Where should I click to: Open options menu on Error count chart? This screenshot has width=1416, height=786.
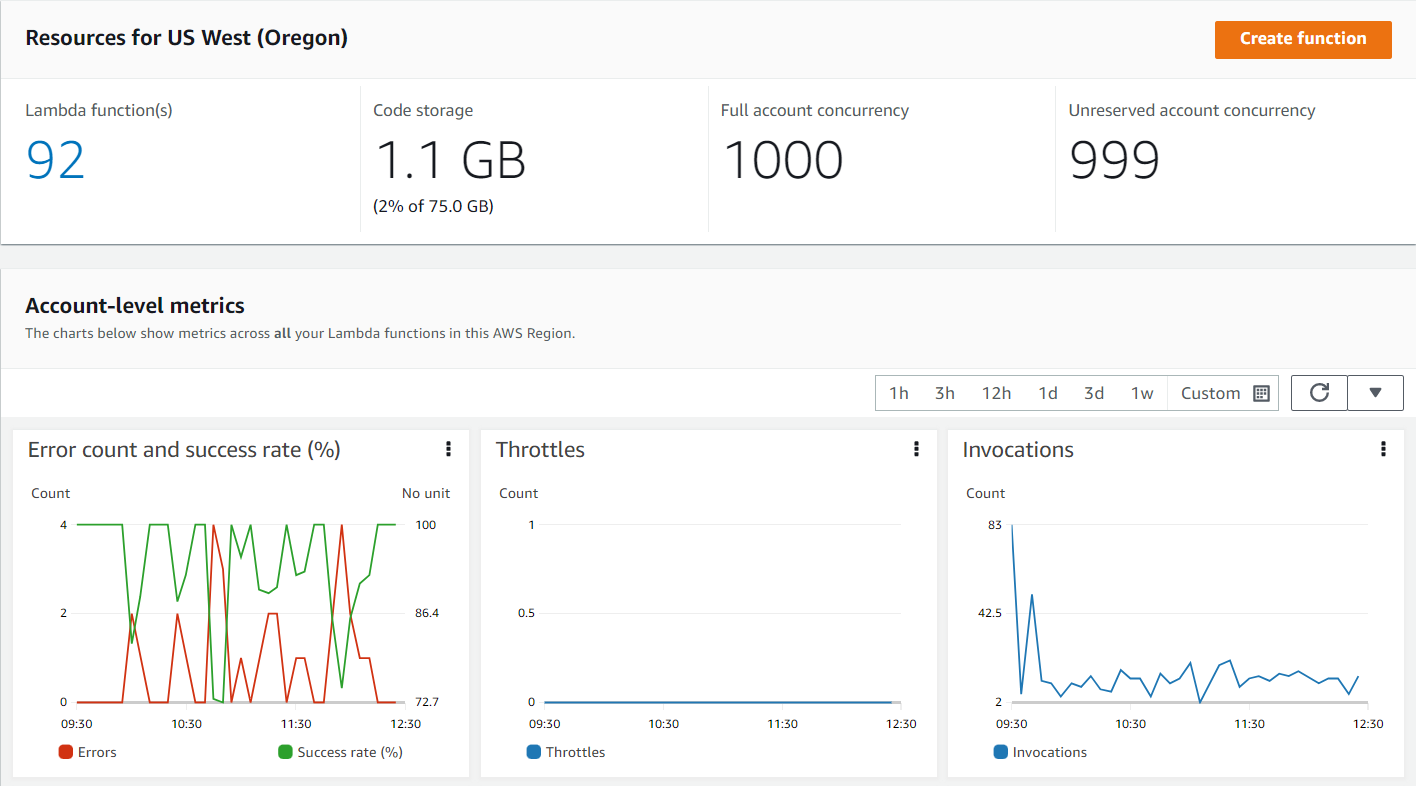[x=448, y=449]
